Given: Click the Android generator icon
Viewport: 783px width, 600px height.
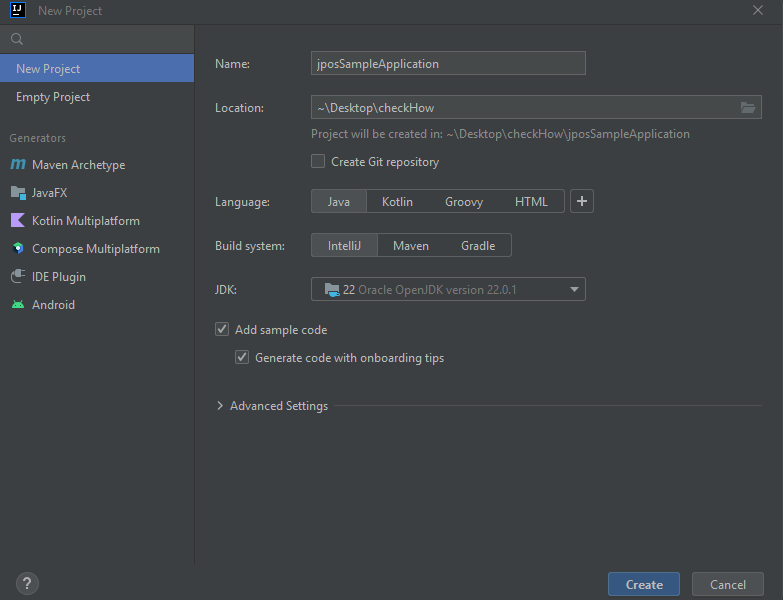Looking at the screenshot, I should click(18, 305).
